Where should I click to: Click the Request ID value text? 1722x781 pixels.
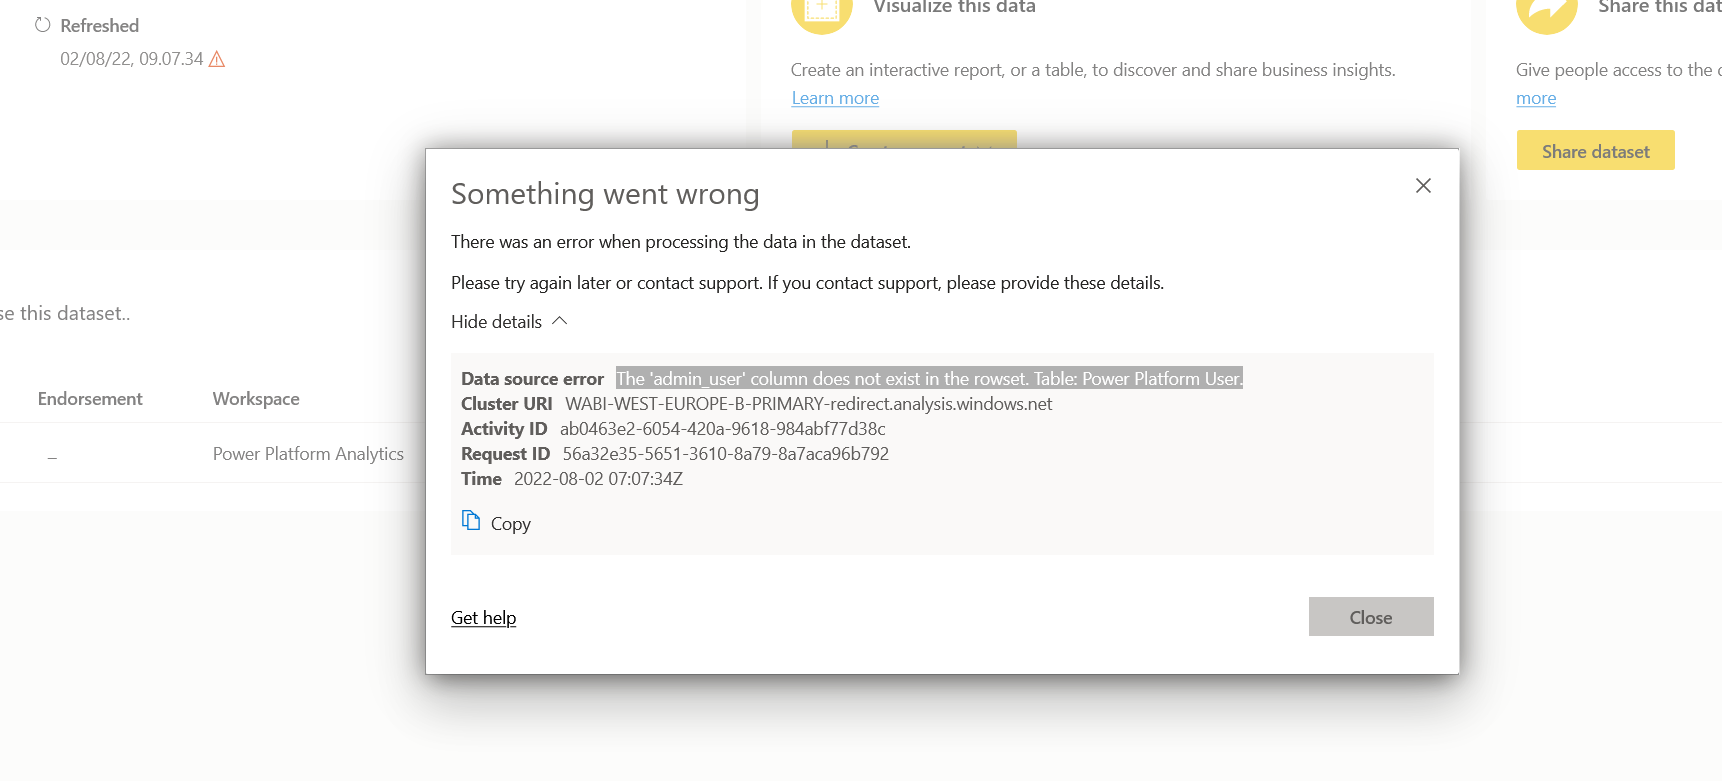pos(725,453)
